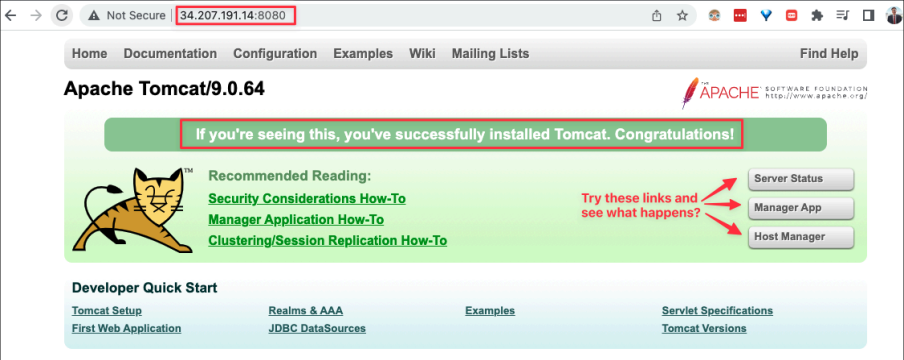
Task: Click the red square extension before the puzzle icon
Action: coord(792,16)
